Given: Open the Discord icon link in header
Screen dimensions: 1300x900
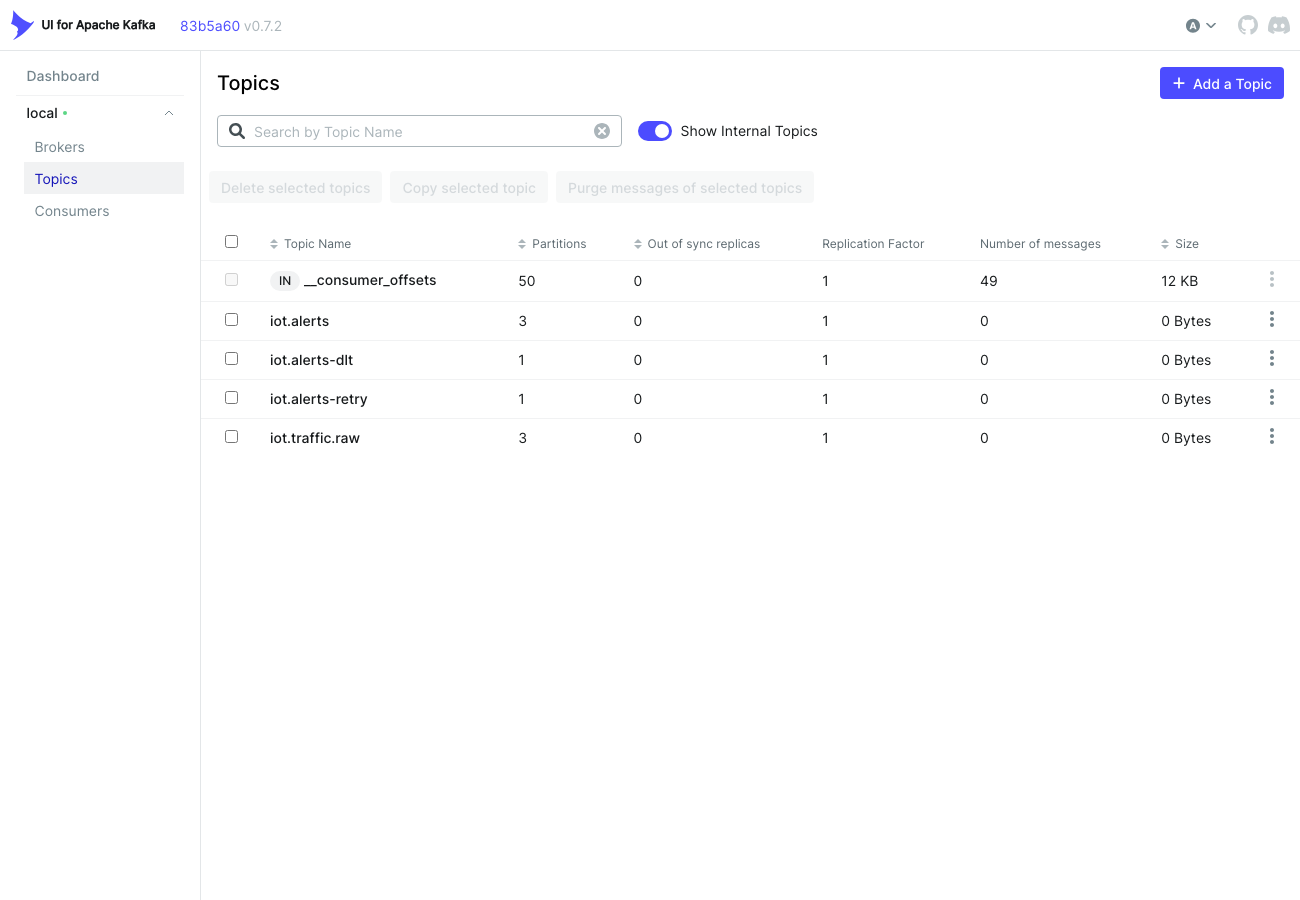Looking at the screenshot, I should pyautogui.click(x=1279, y=25).
